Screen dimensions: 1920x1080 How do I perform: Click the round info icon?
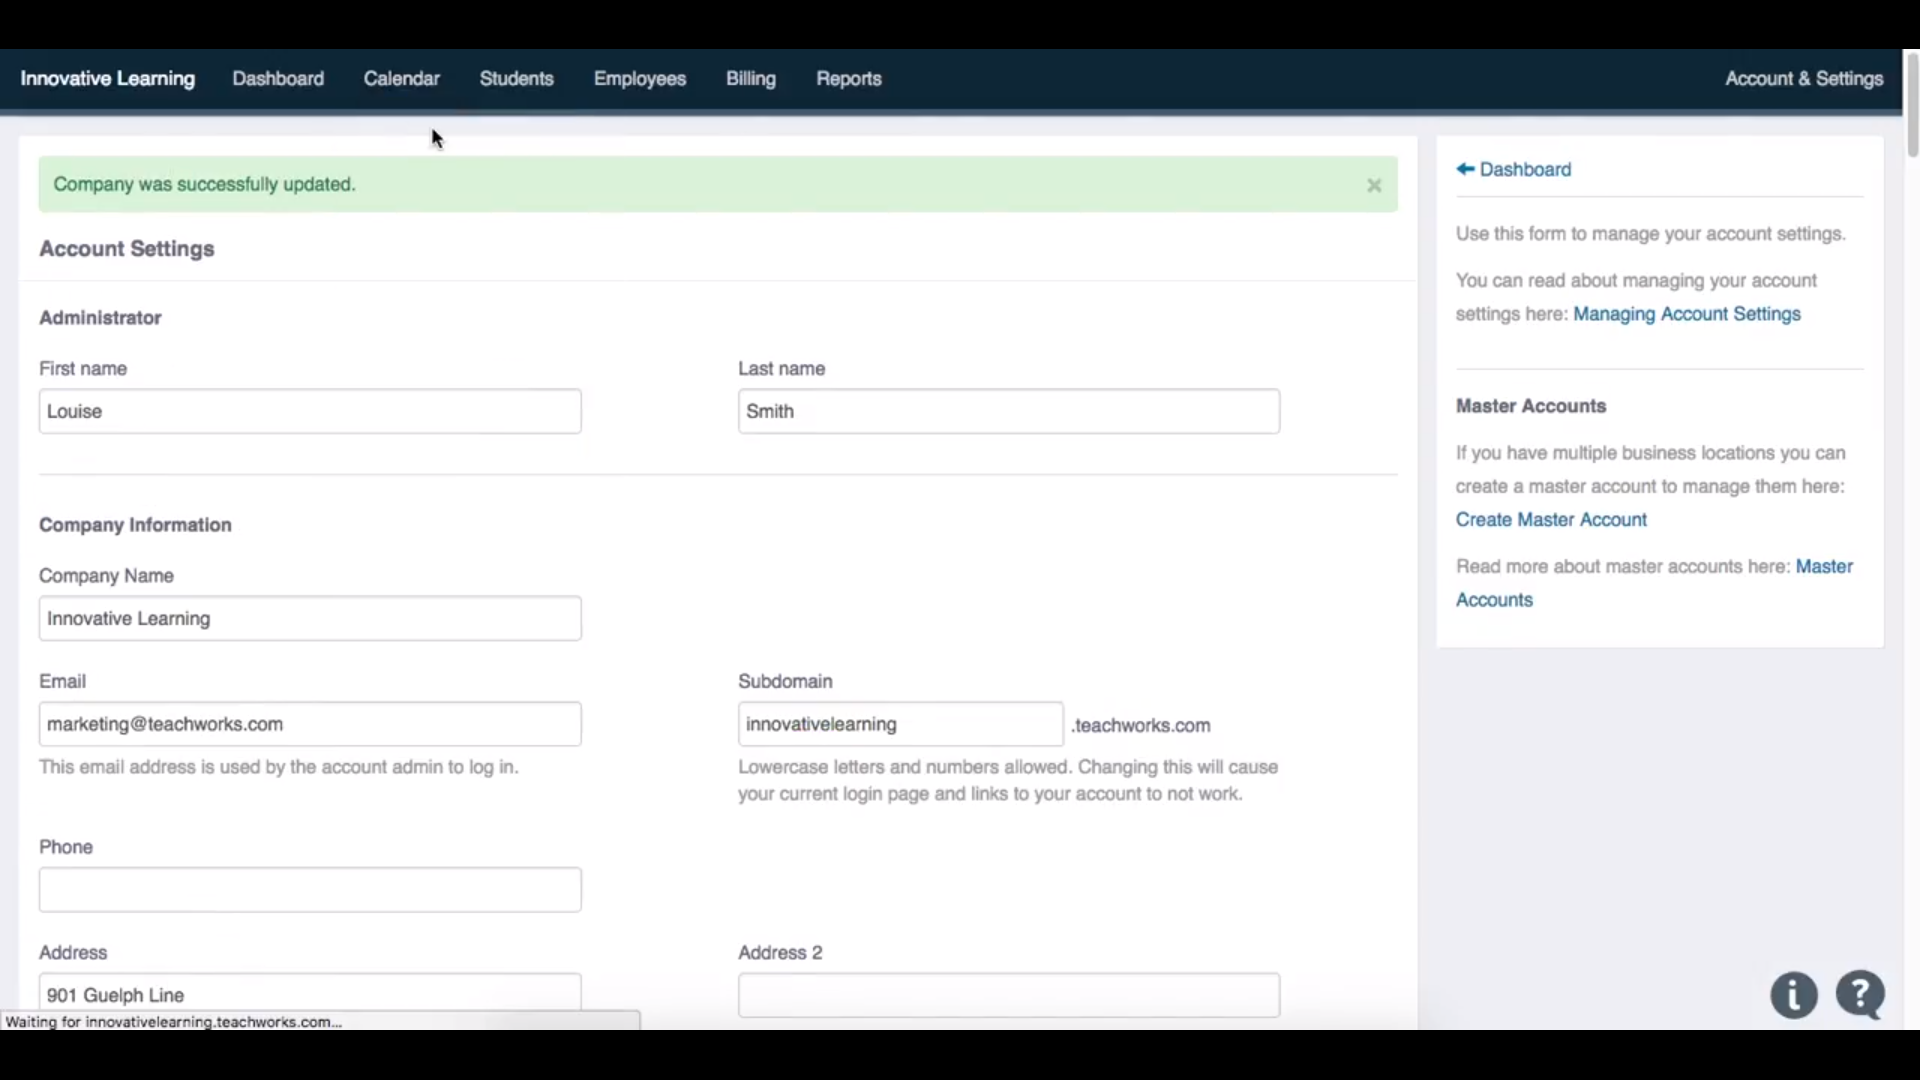(1793, 996)
